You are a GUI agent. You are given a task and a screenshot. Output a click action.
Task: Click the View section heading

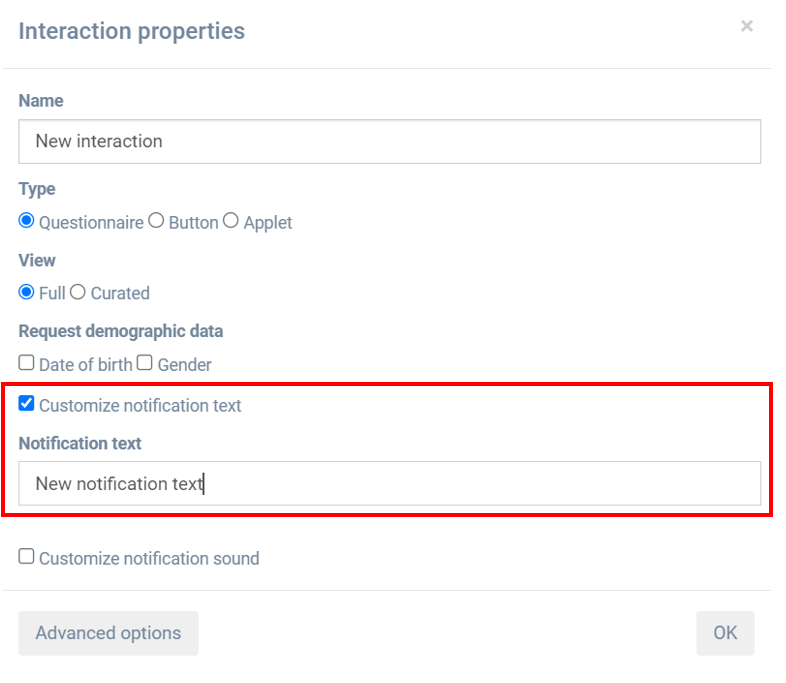(x=37, y=260)
